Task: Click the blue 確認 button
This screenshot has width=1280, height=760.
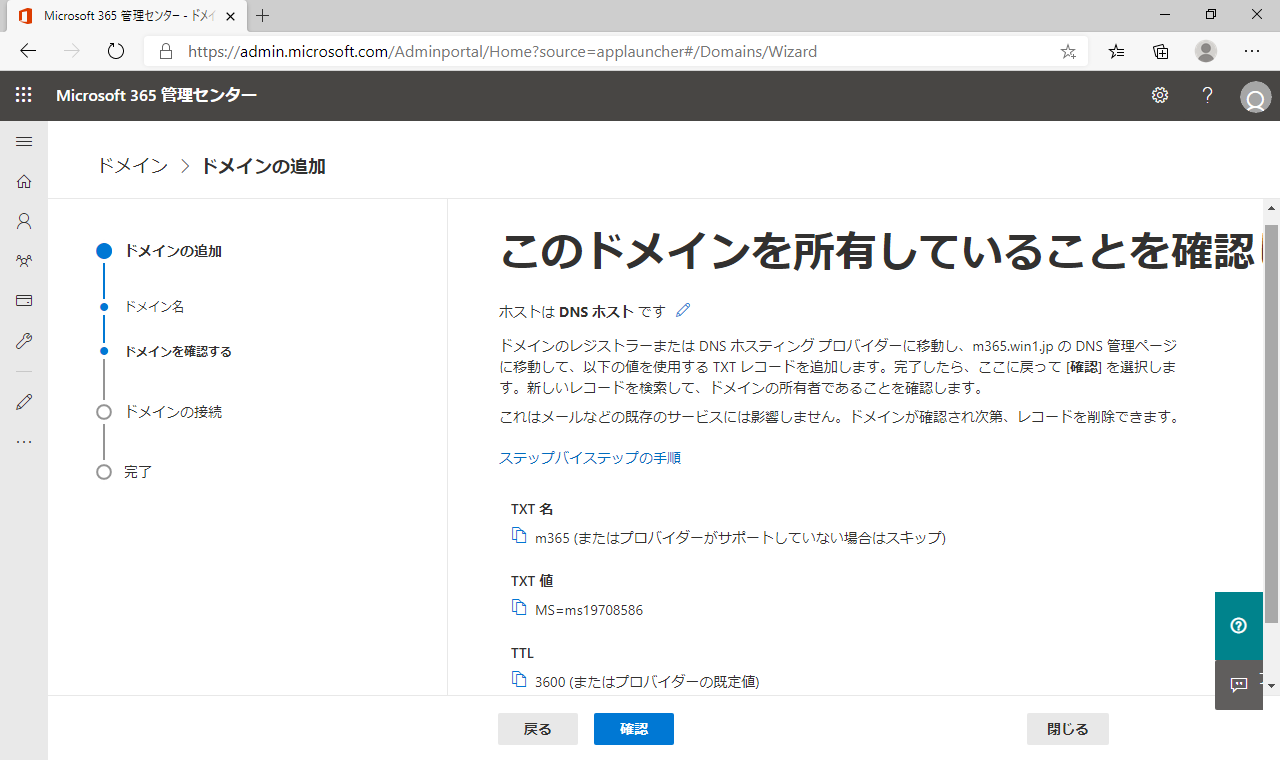Action: [634, 729]
